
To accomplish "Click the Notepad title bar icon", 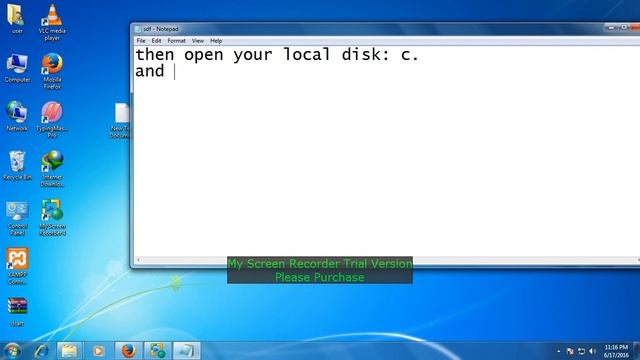I will click(138, 29).
